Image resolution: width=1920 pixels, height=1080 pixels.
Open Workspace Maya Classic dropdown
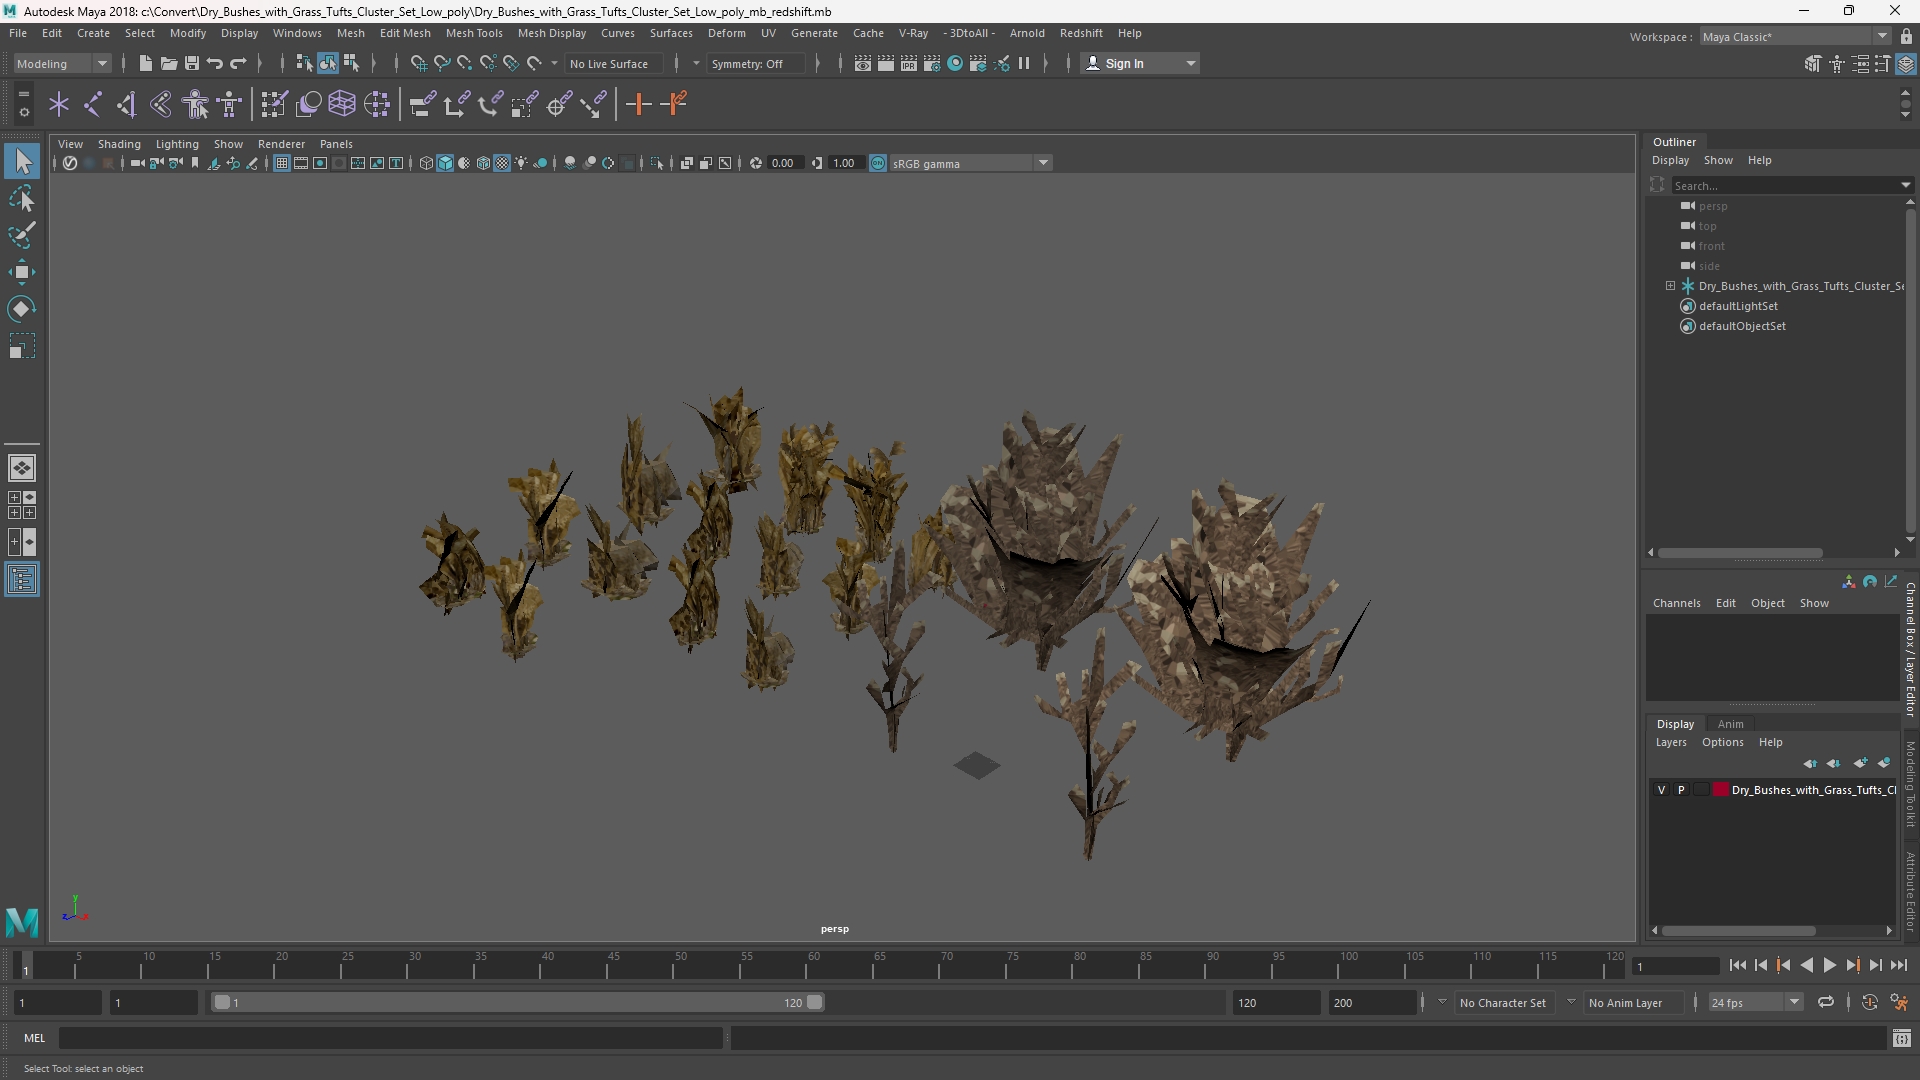(1795, 36)
